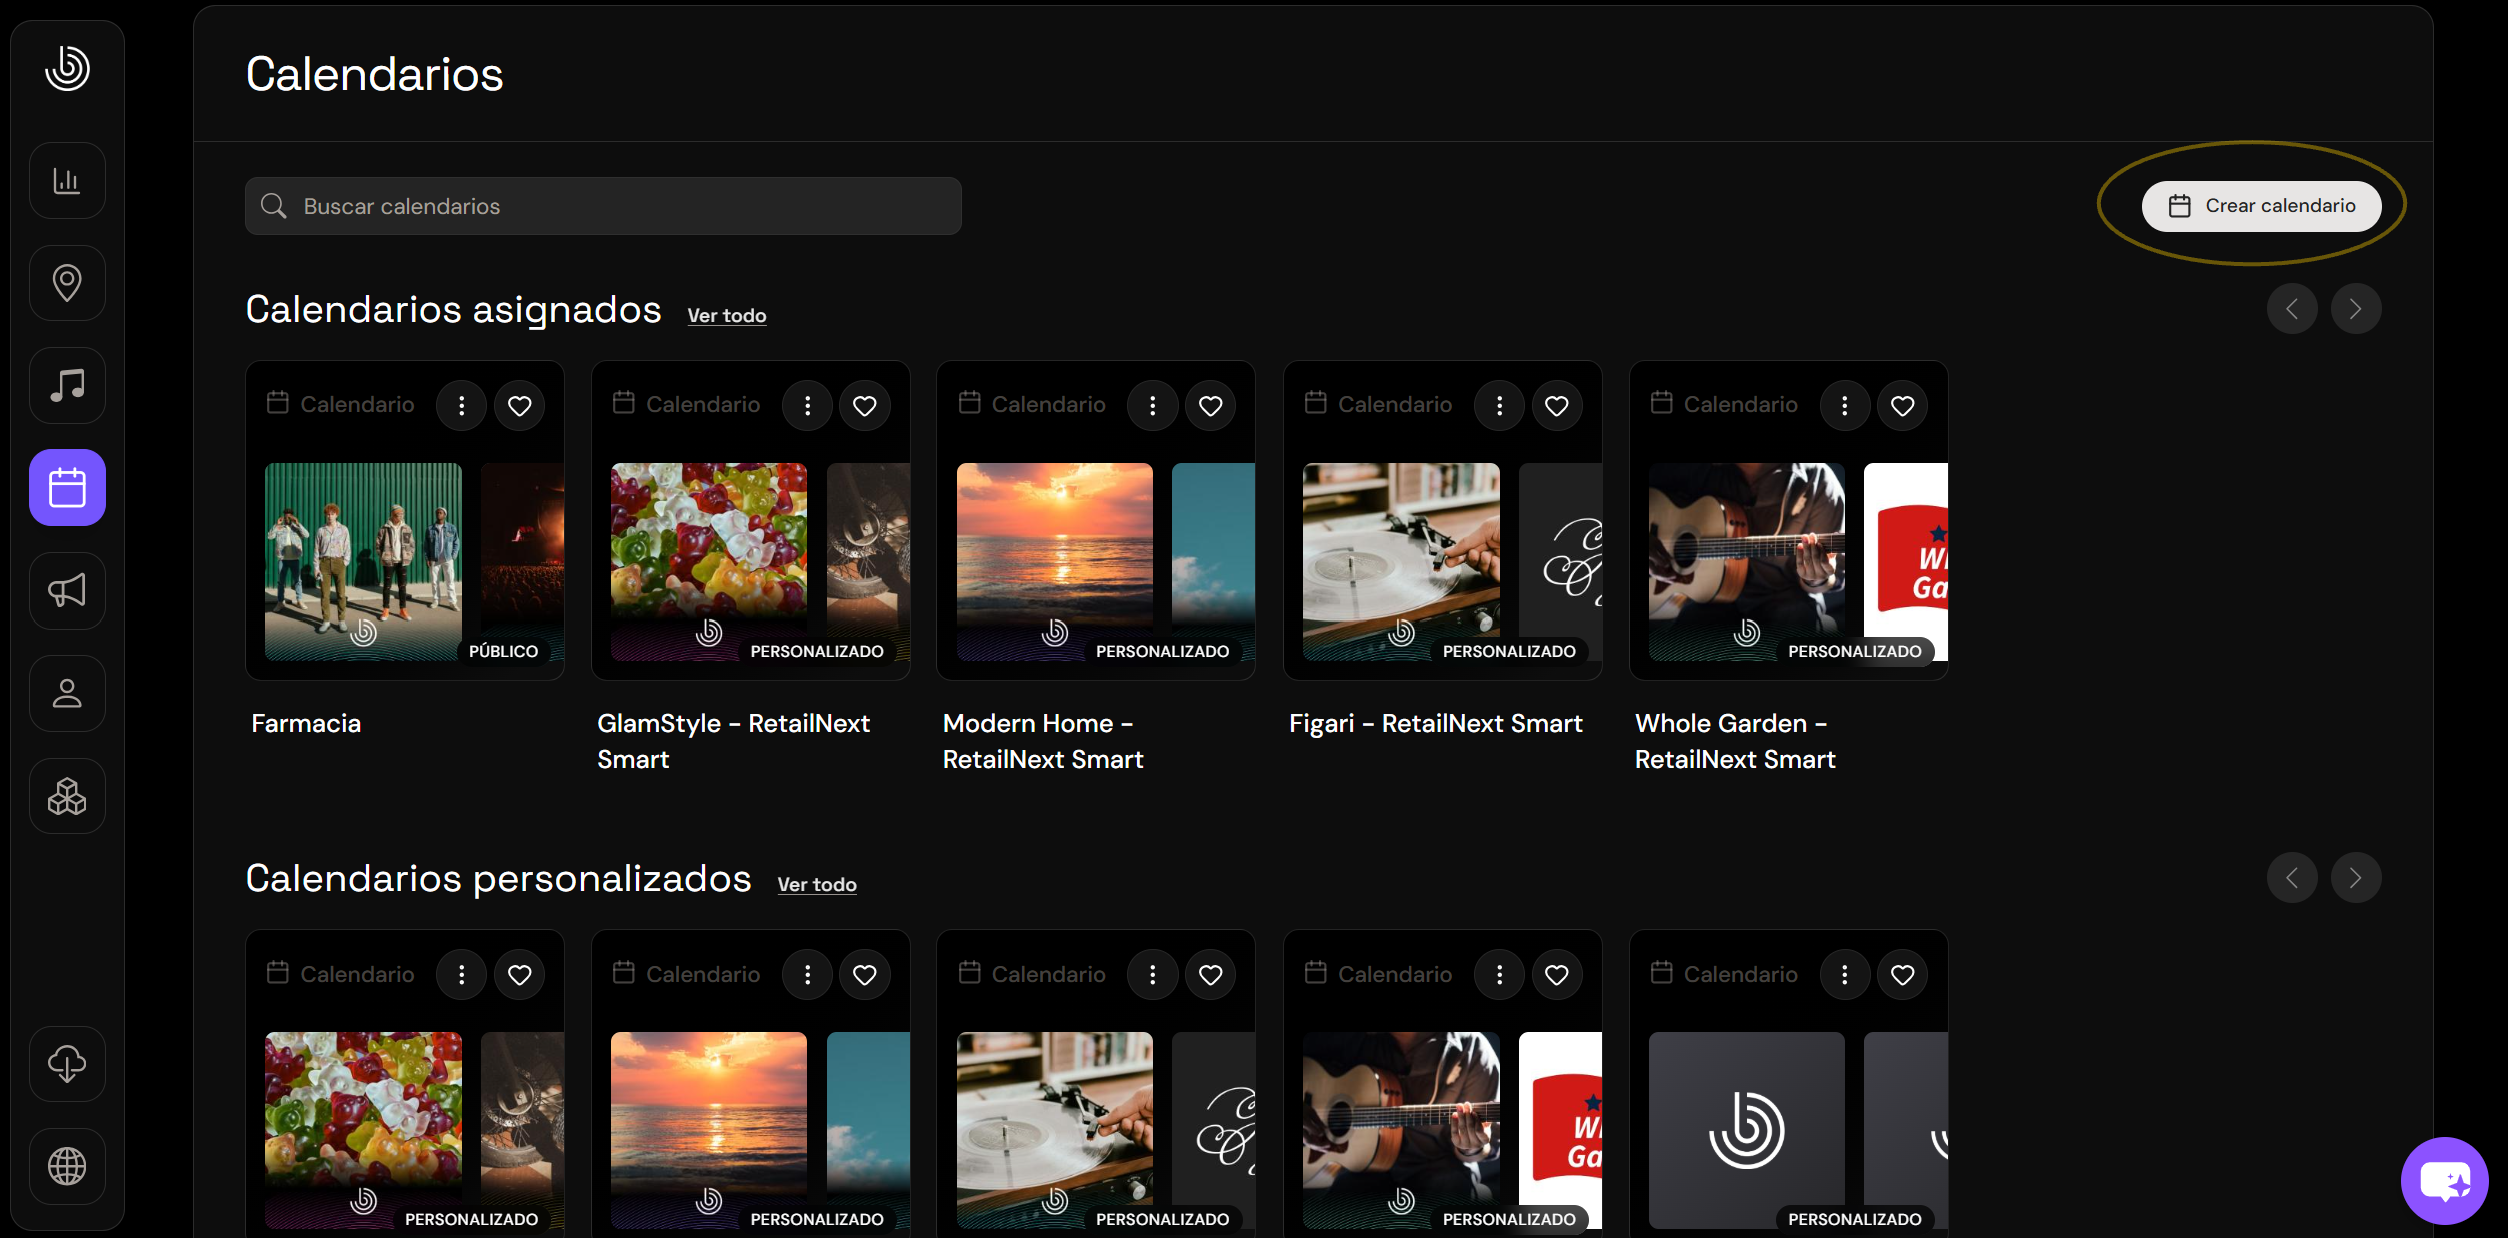
Task: Click PERSONALIZADO badge on Figari card
Action: (1509, 651)
